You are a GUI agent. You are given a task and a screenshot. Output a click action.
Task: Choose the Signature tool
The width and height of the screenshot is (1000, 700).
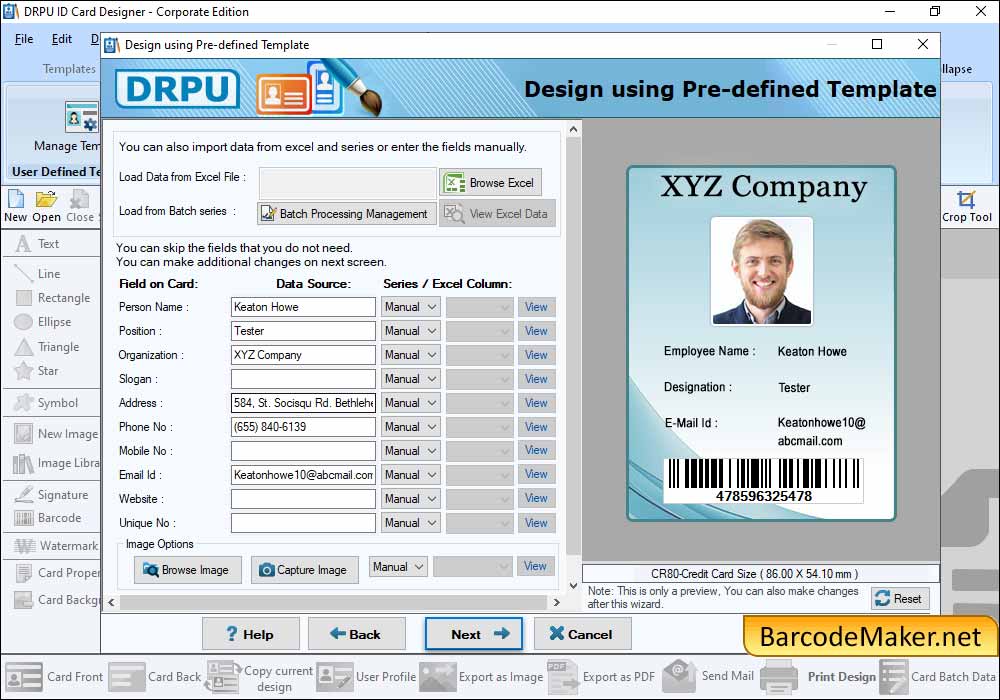(51, 495)
